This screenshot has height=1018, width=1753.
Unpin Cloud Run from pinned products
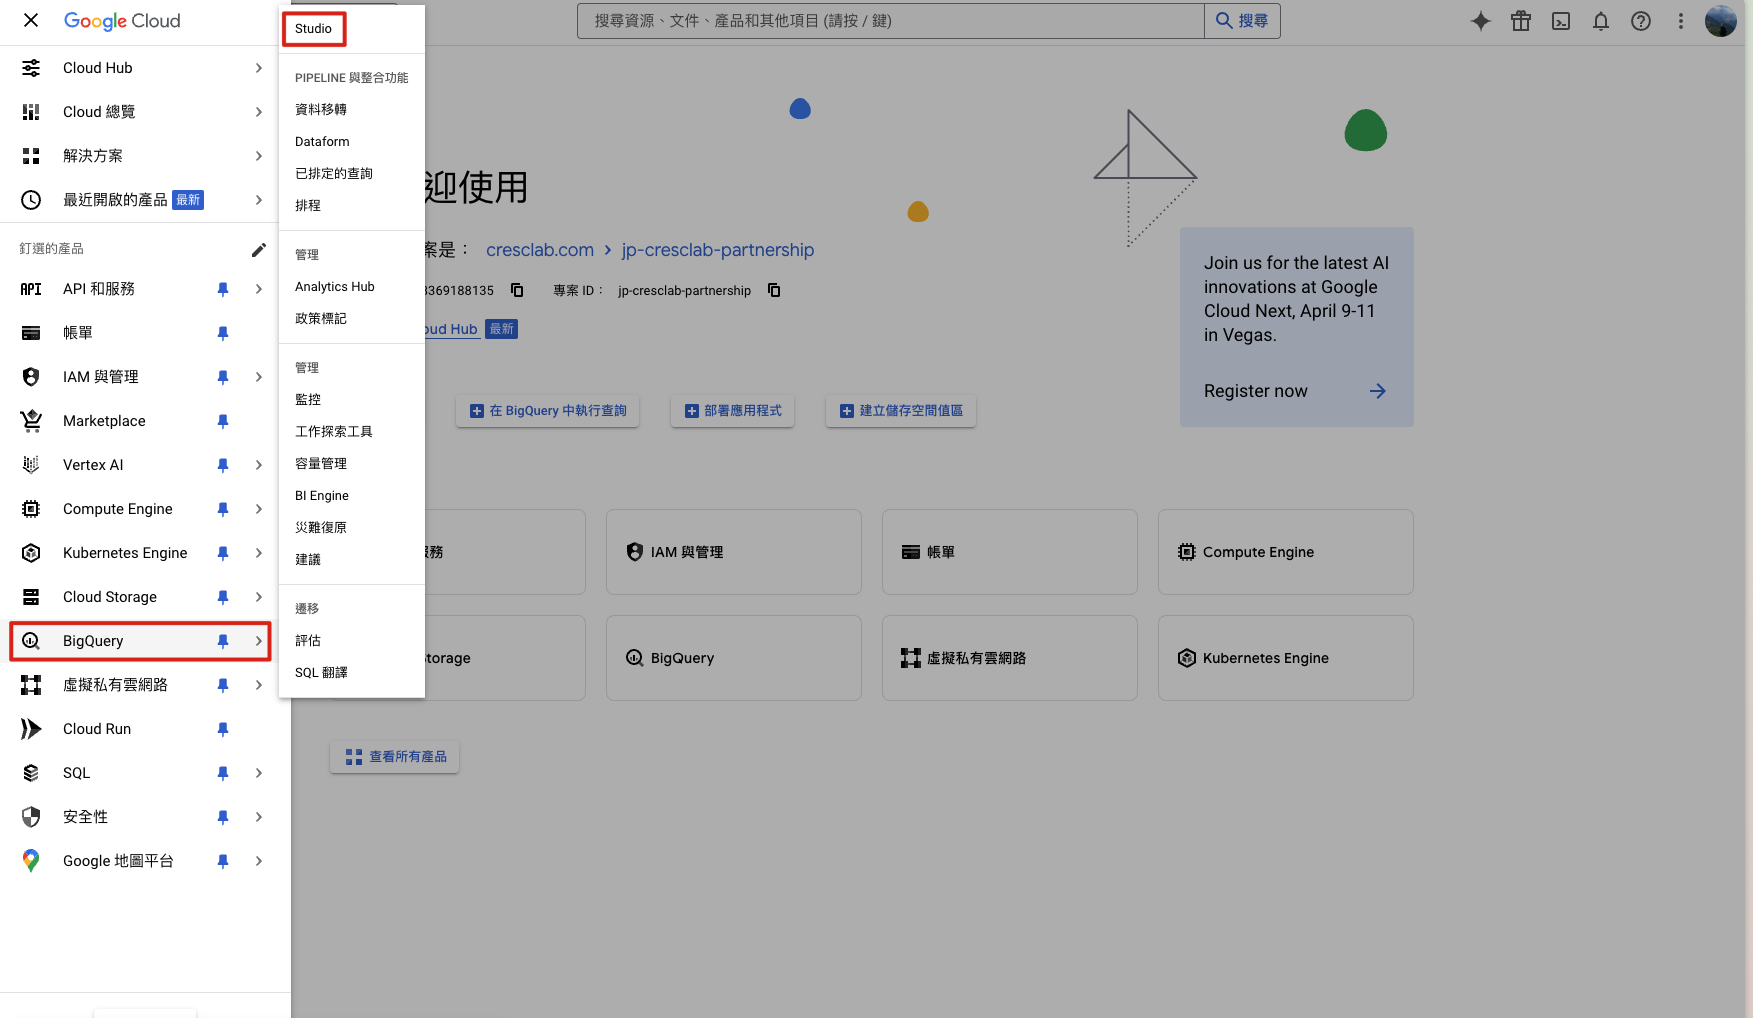223,729
